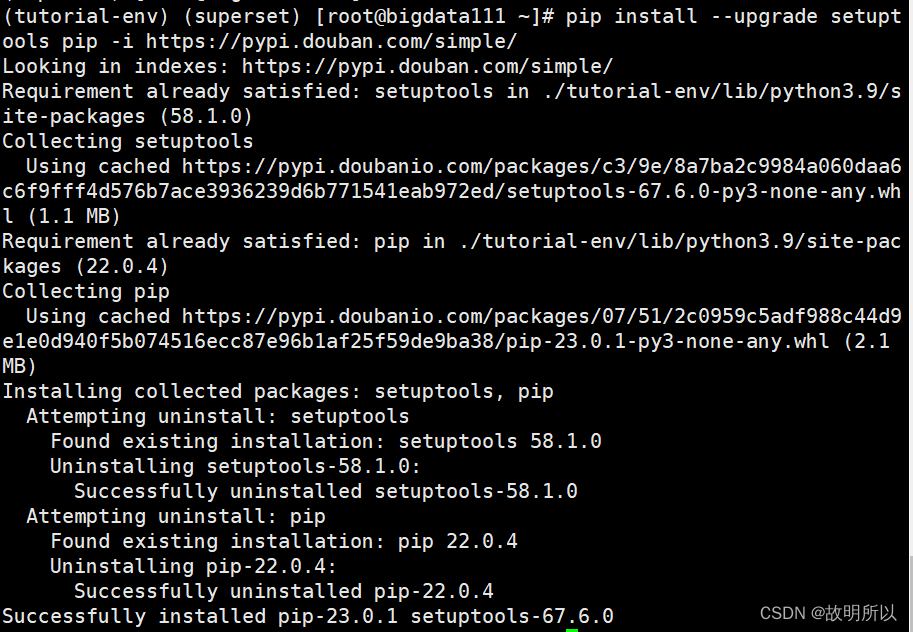Click the "Uninstalling pip-22.0.4:" line
The width and height of the screenshot is (913, 632).
(x=193, y=566)
